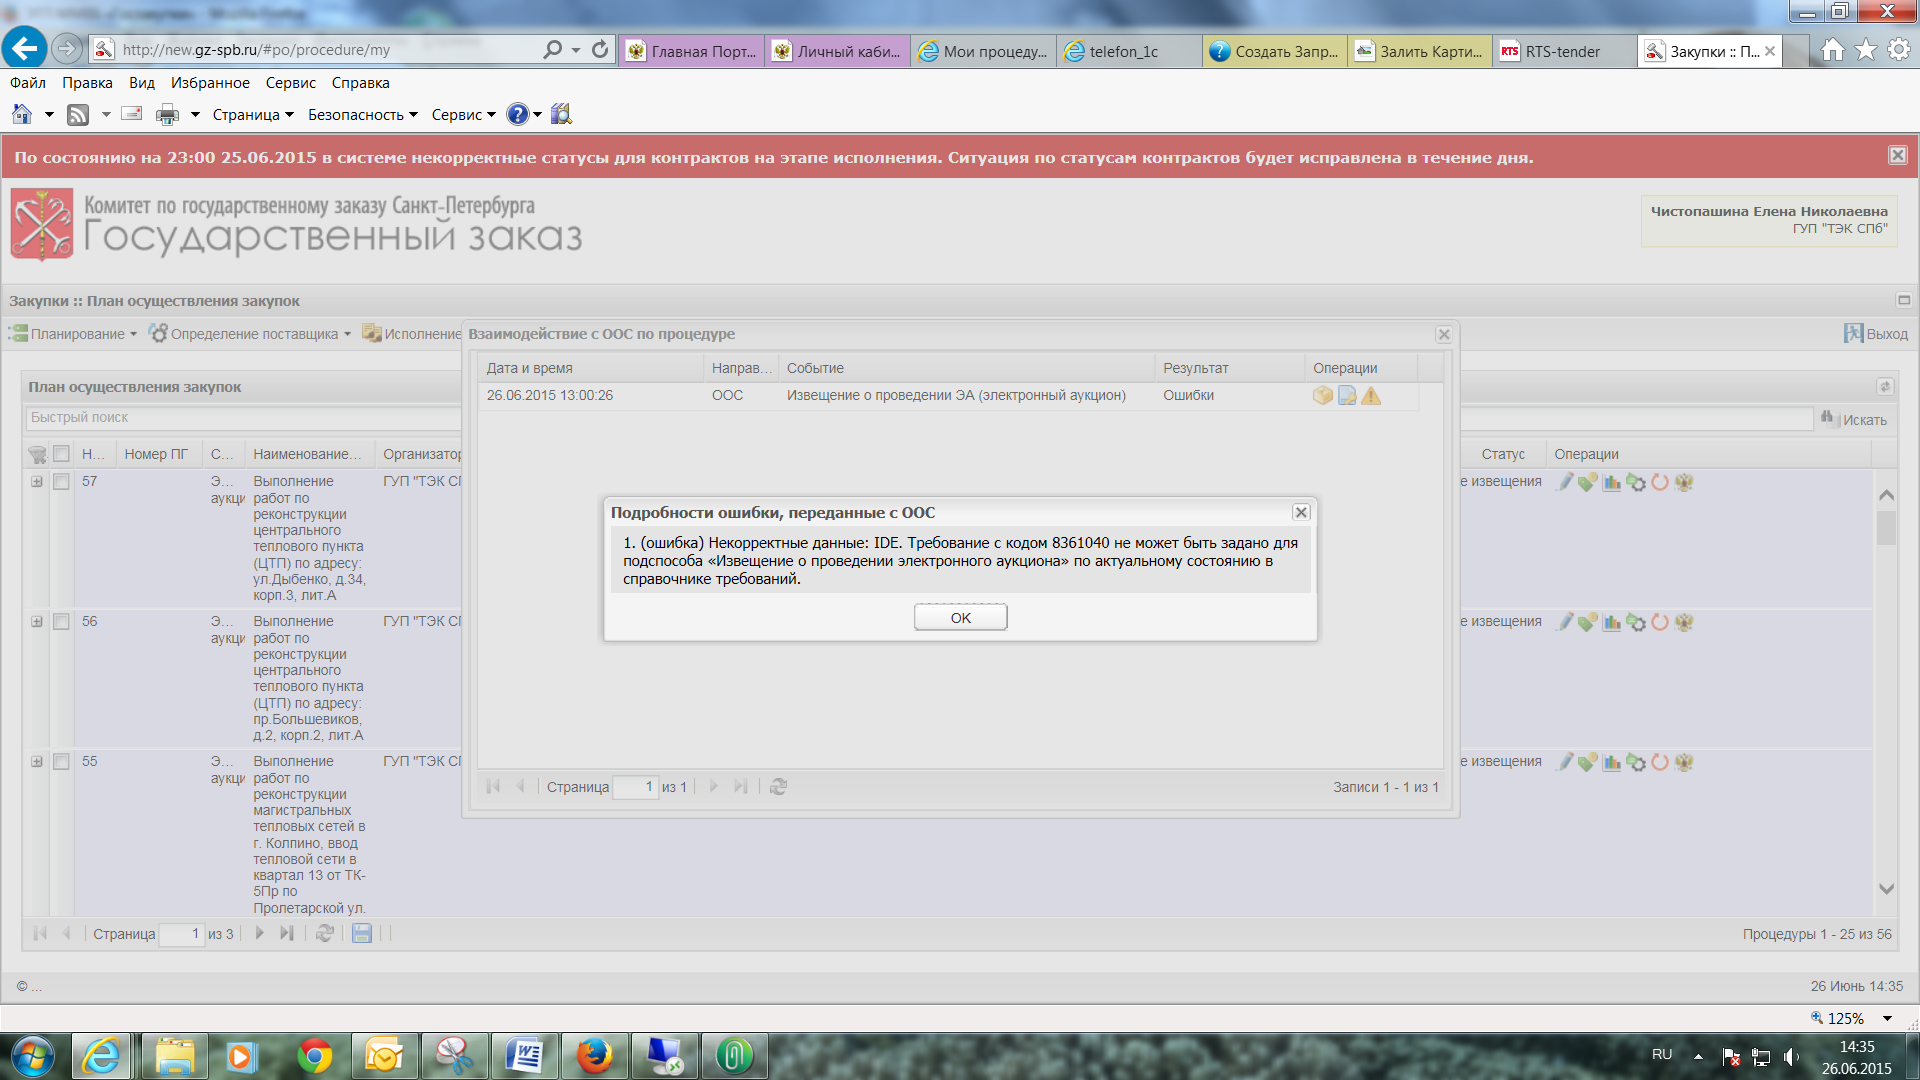The height and width of the screenshot is (1080, 1920).
Task: Click the bar chart icon for procedure 56
Action: click(1611, 622)
